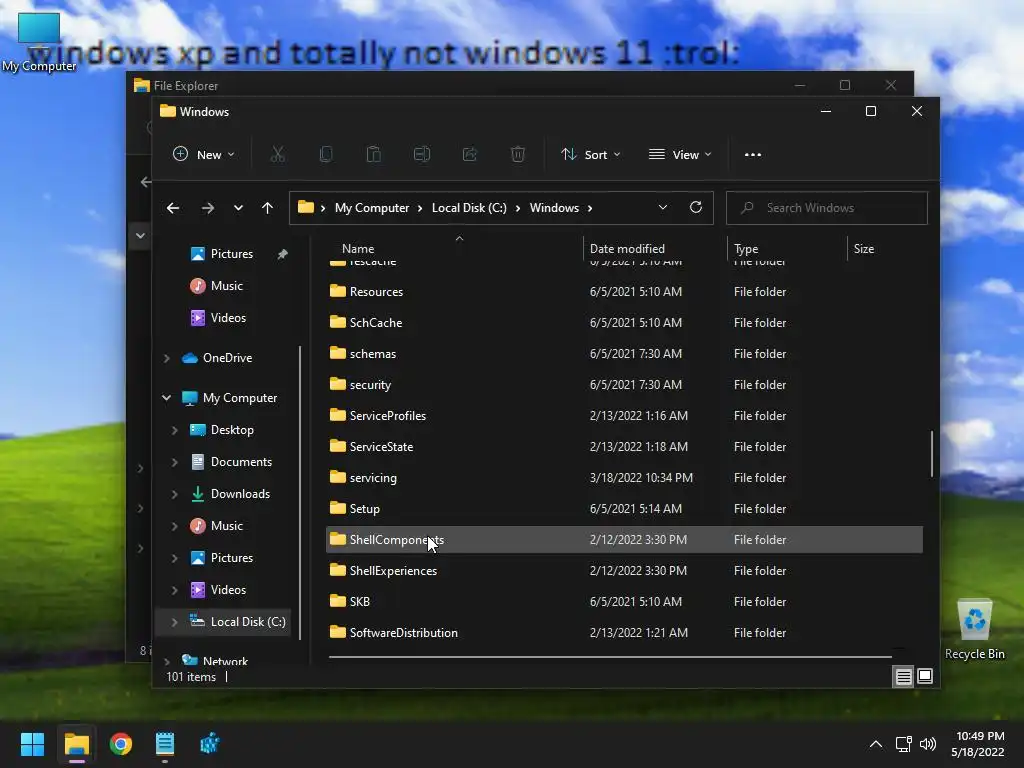Image resolution: width=1024 pixels, height=768 pixels.
Task: Launch Chrome from the taskbar
Action: pos(121,744)
